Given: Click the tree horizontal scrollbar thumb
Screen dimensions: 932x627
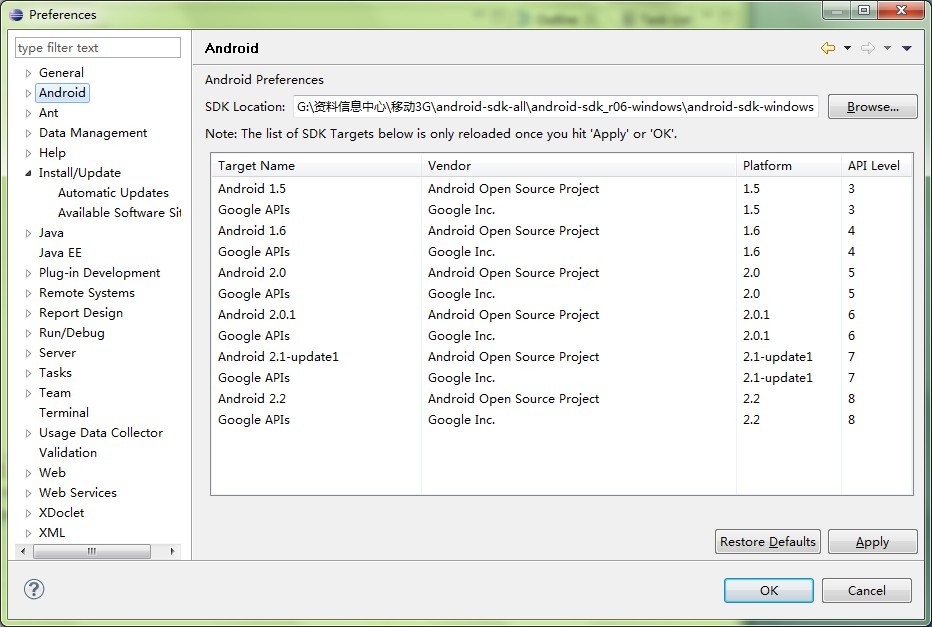Looking at the screenshot, I should (x=92, y=551).
